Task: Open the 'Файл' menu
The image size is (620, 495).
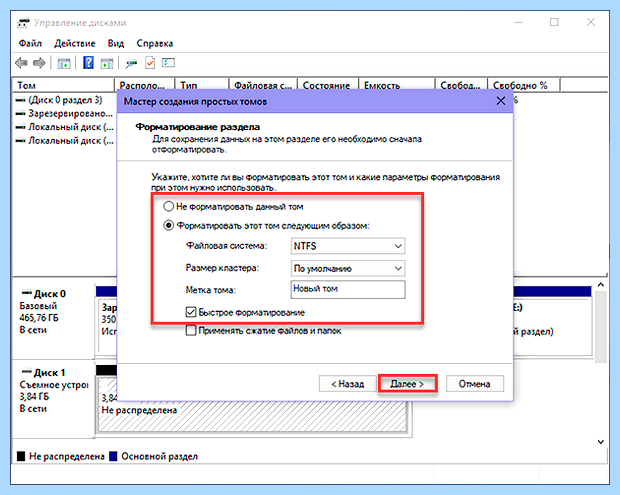Action: click(x=30, y=43)
